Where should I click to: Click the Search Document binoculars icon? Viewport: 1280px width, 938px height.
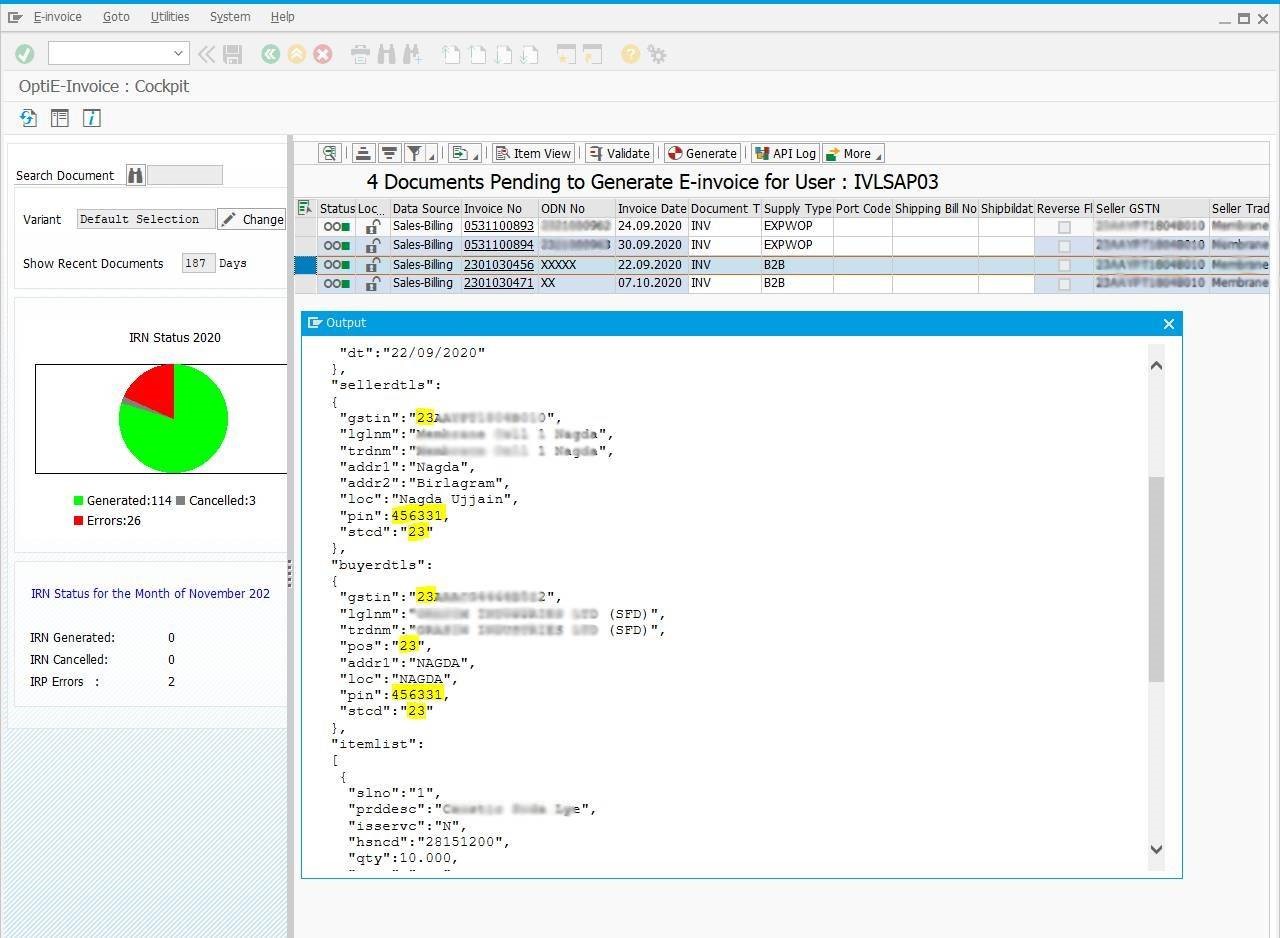pyautogui.click(x=135, y=175)
